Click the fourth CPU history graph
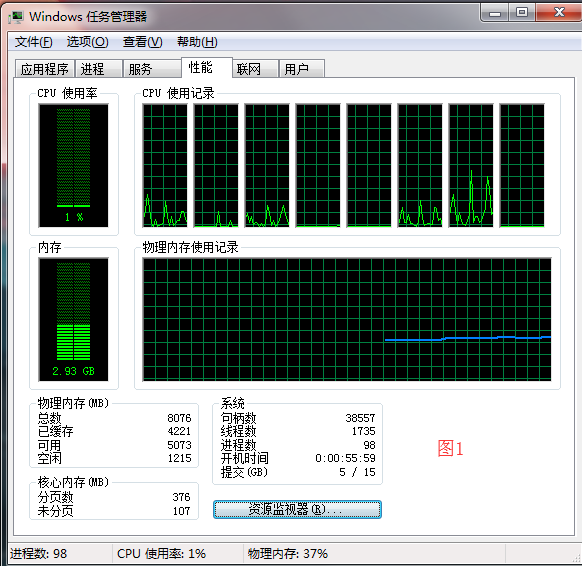This screenshot has width=582, height=566. [318, 166]
